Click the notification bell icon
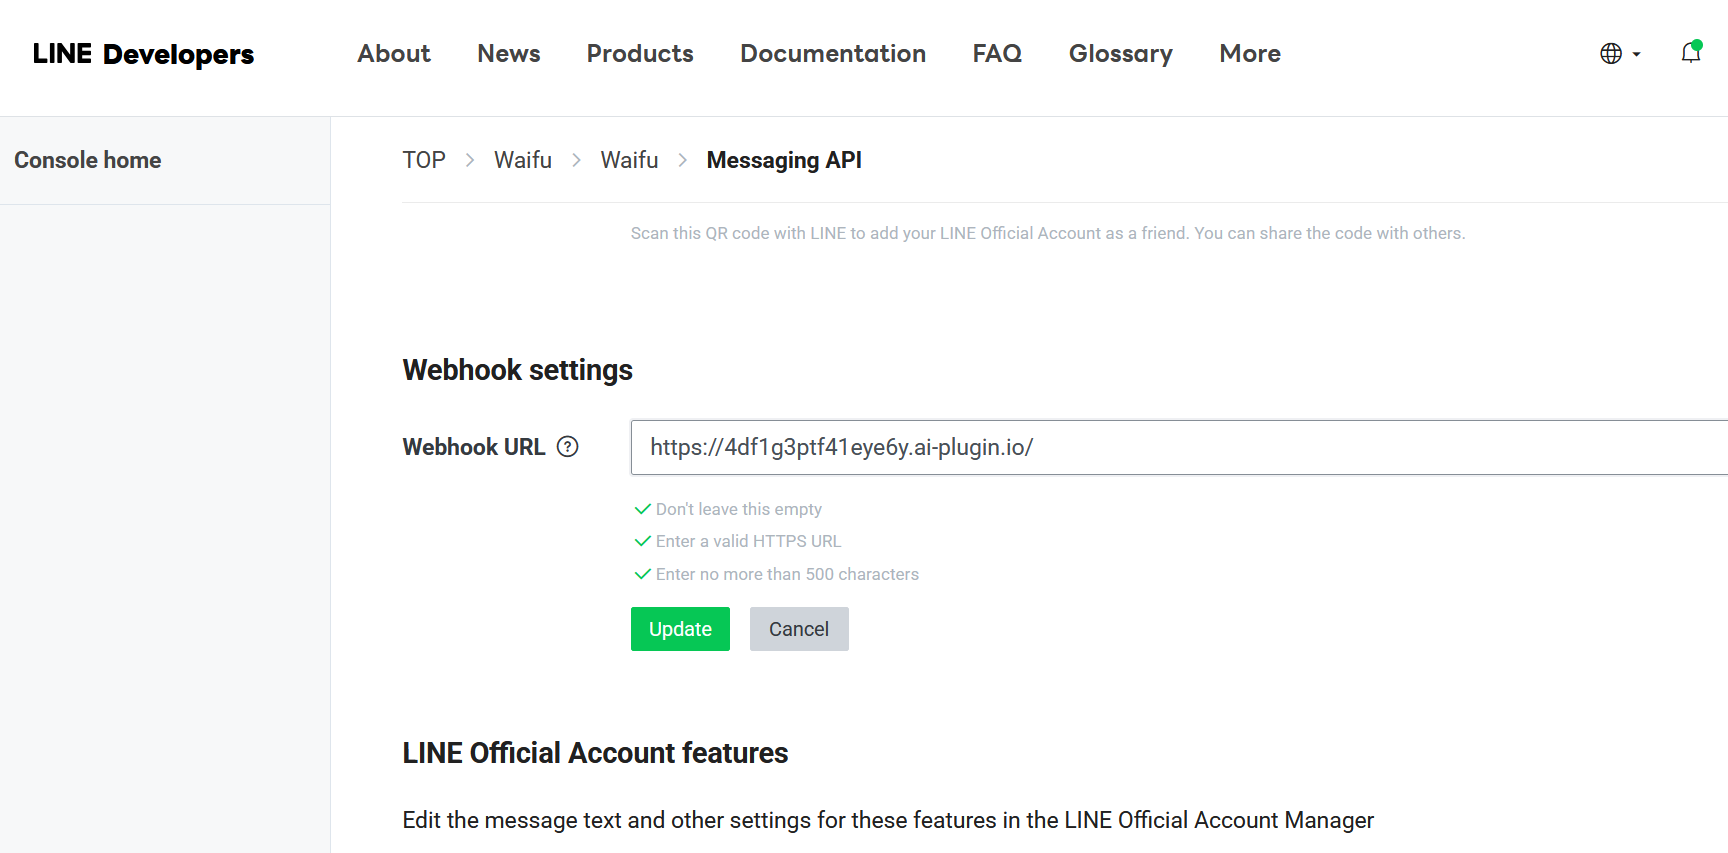 click(x=1690, y=53)
